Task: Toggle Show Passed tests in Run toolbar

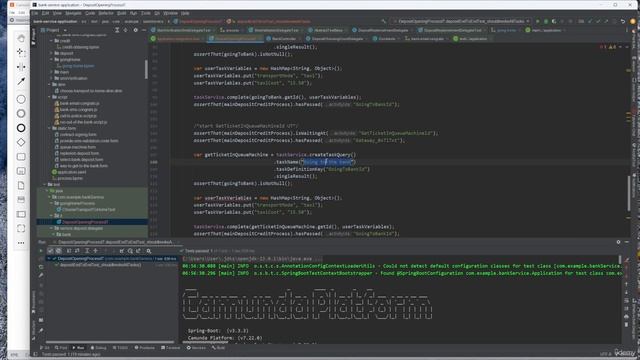Action: click(51, 251)
